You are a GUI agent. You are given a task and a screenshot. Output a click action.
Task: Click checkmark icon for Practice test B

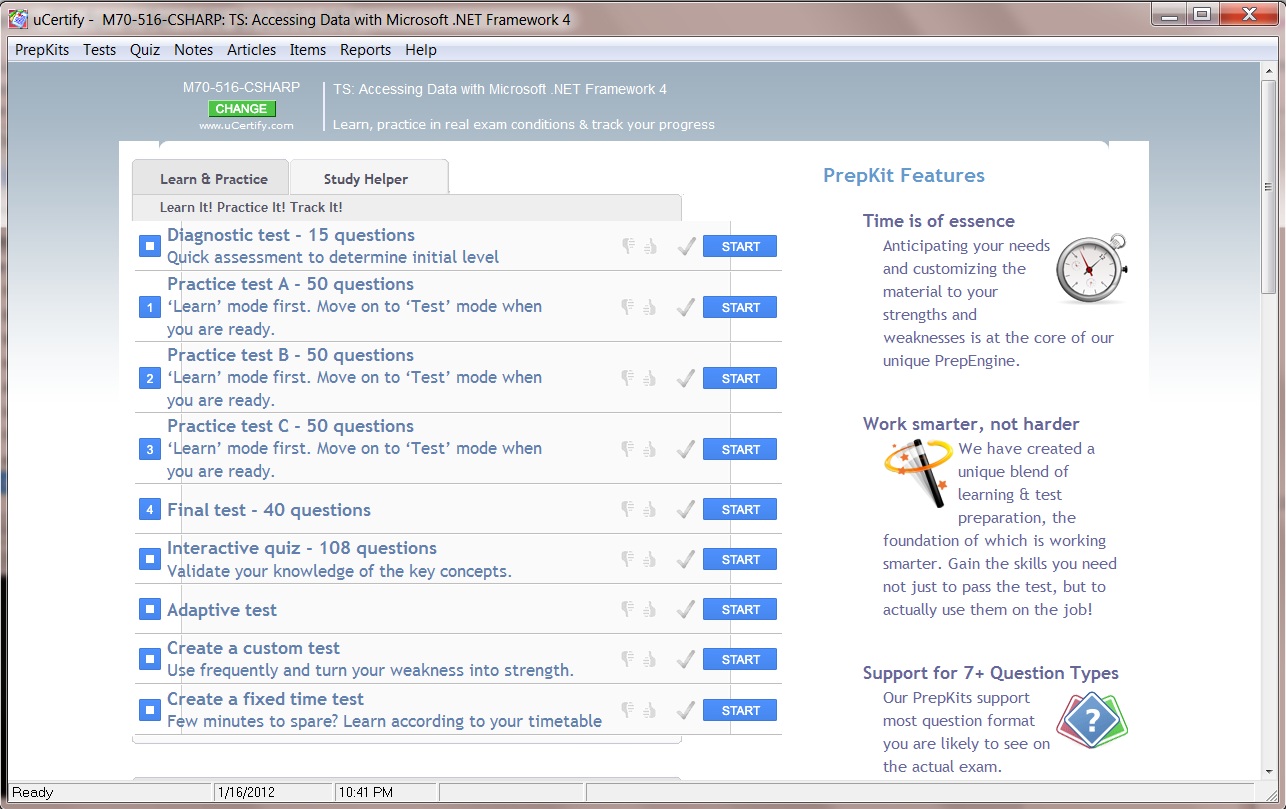pos(686,378)
